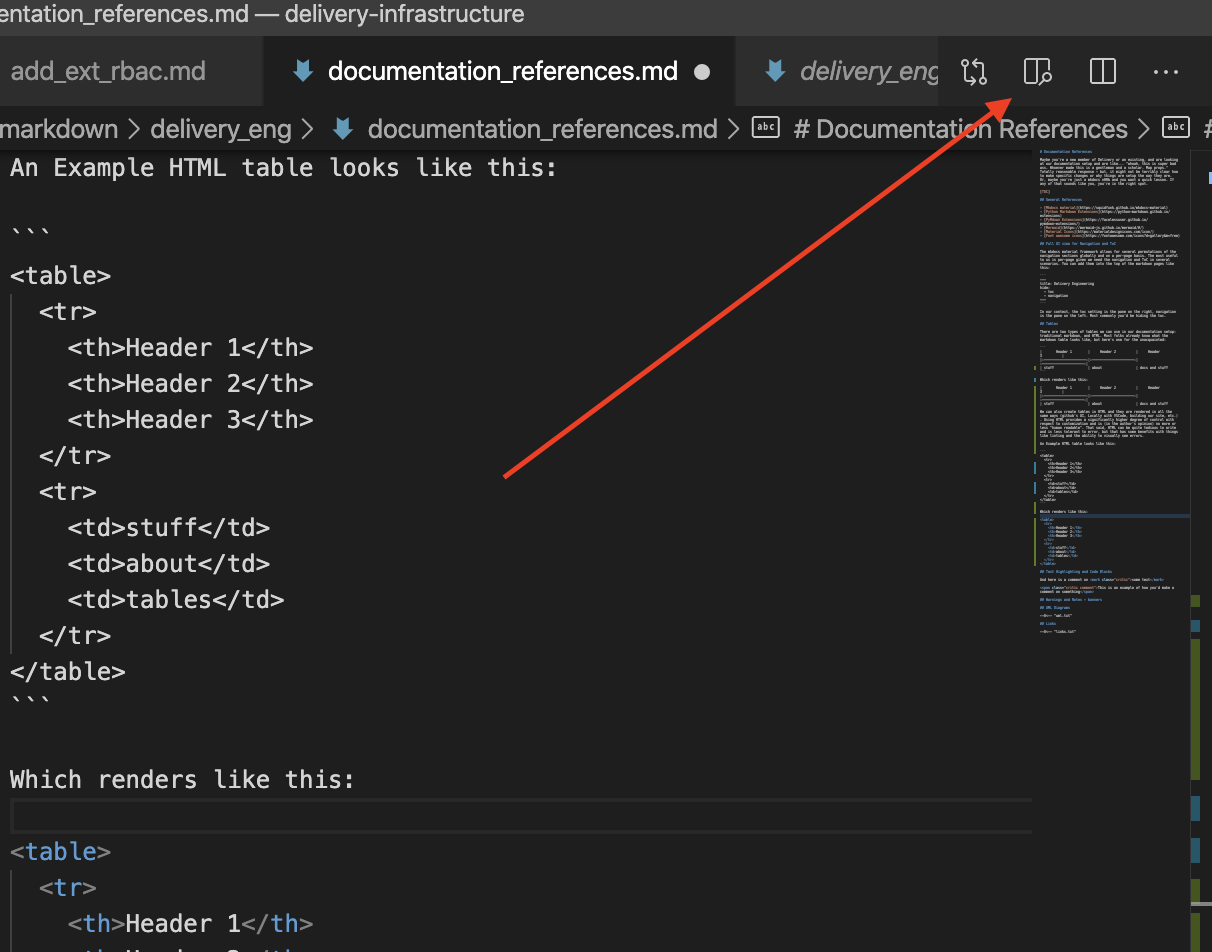The image size is (1212, 952).
Task: Click the '<td>tables</td>' line
Action: (176, 600)
